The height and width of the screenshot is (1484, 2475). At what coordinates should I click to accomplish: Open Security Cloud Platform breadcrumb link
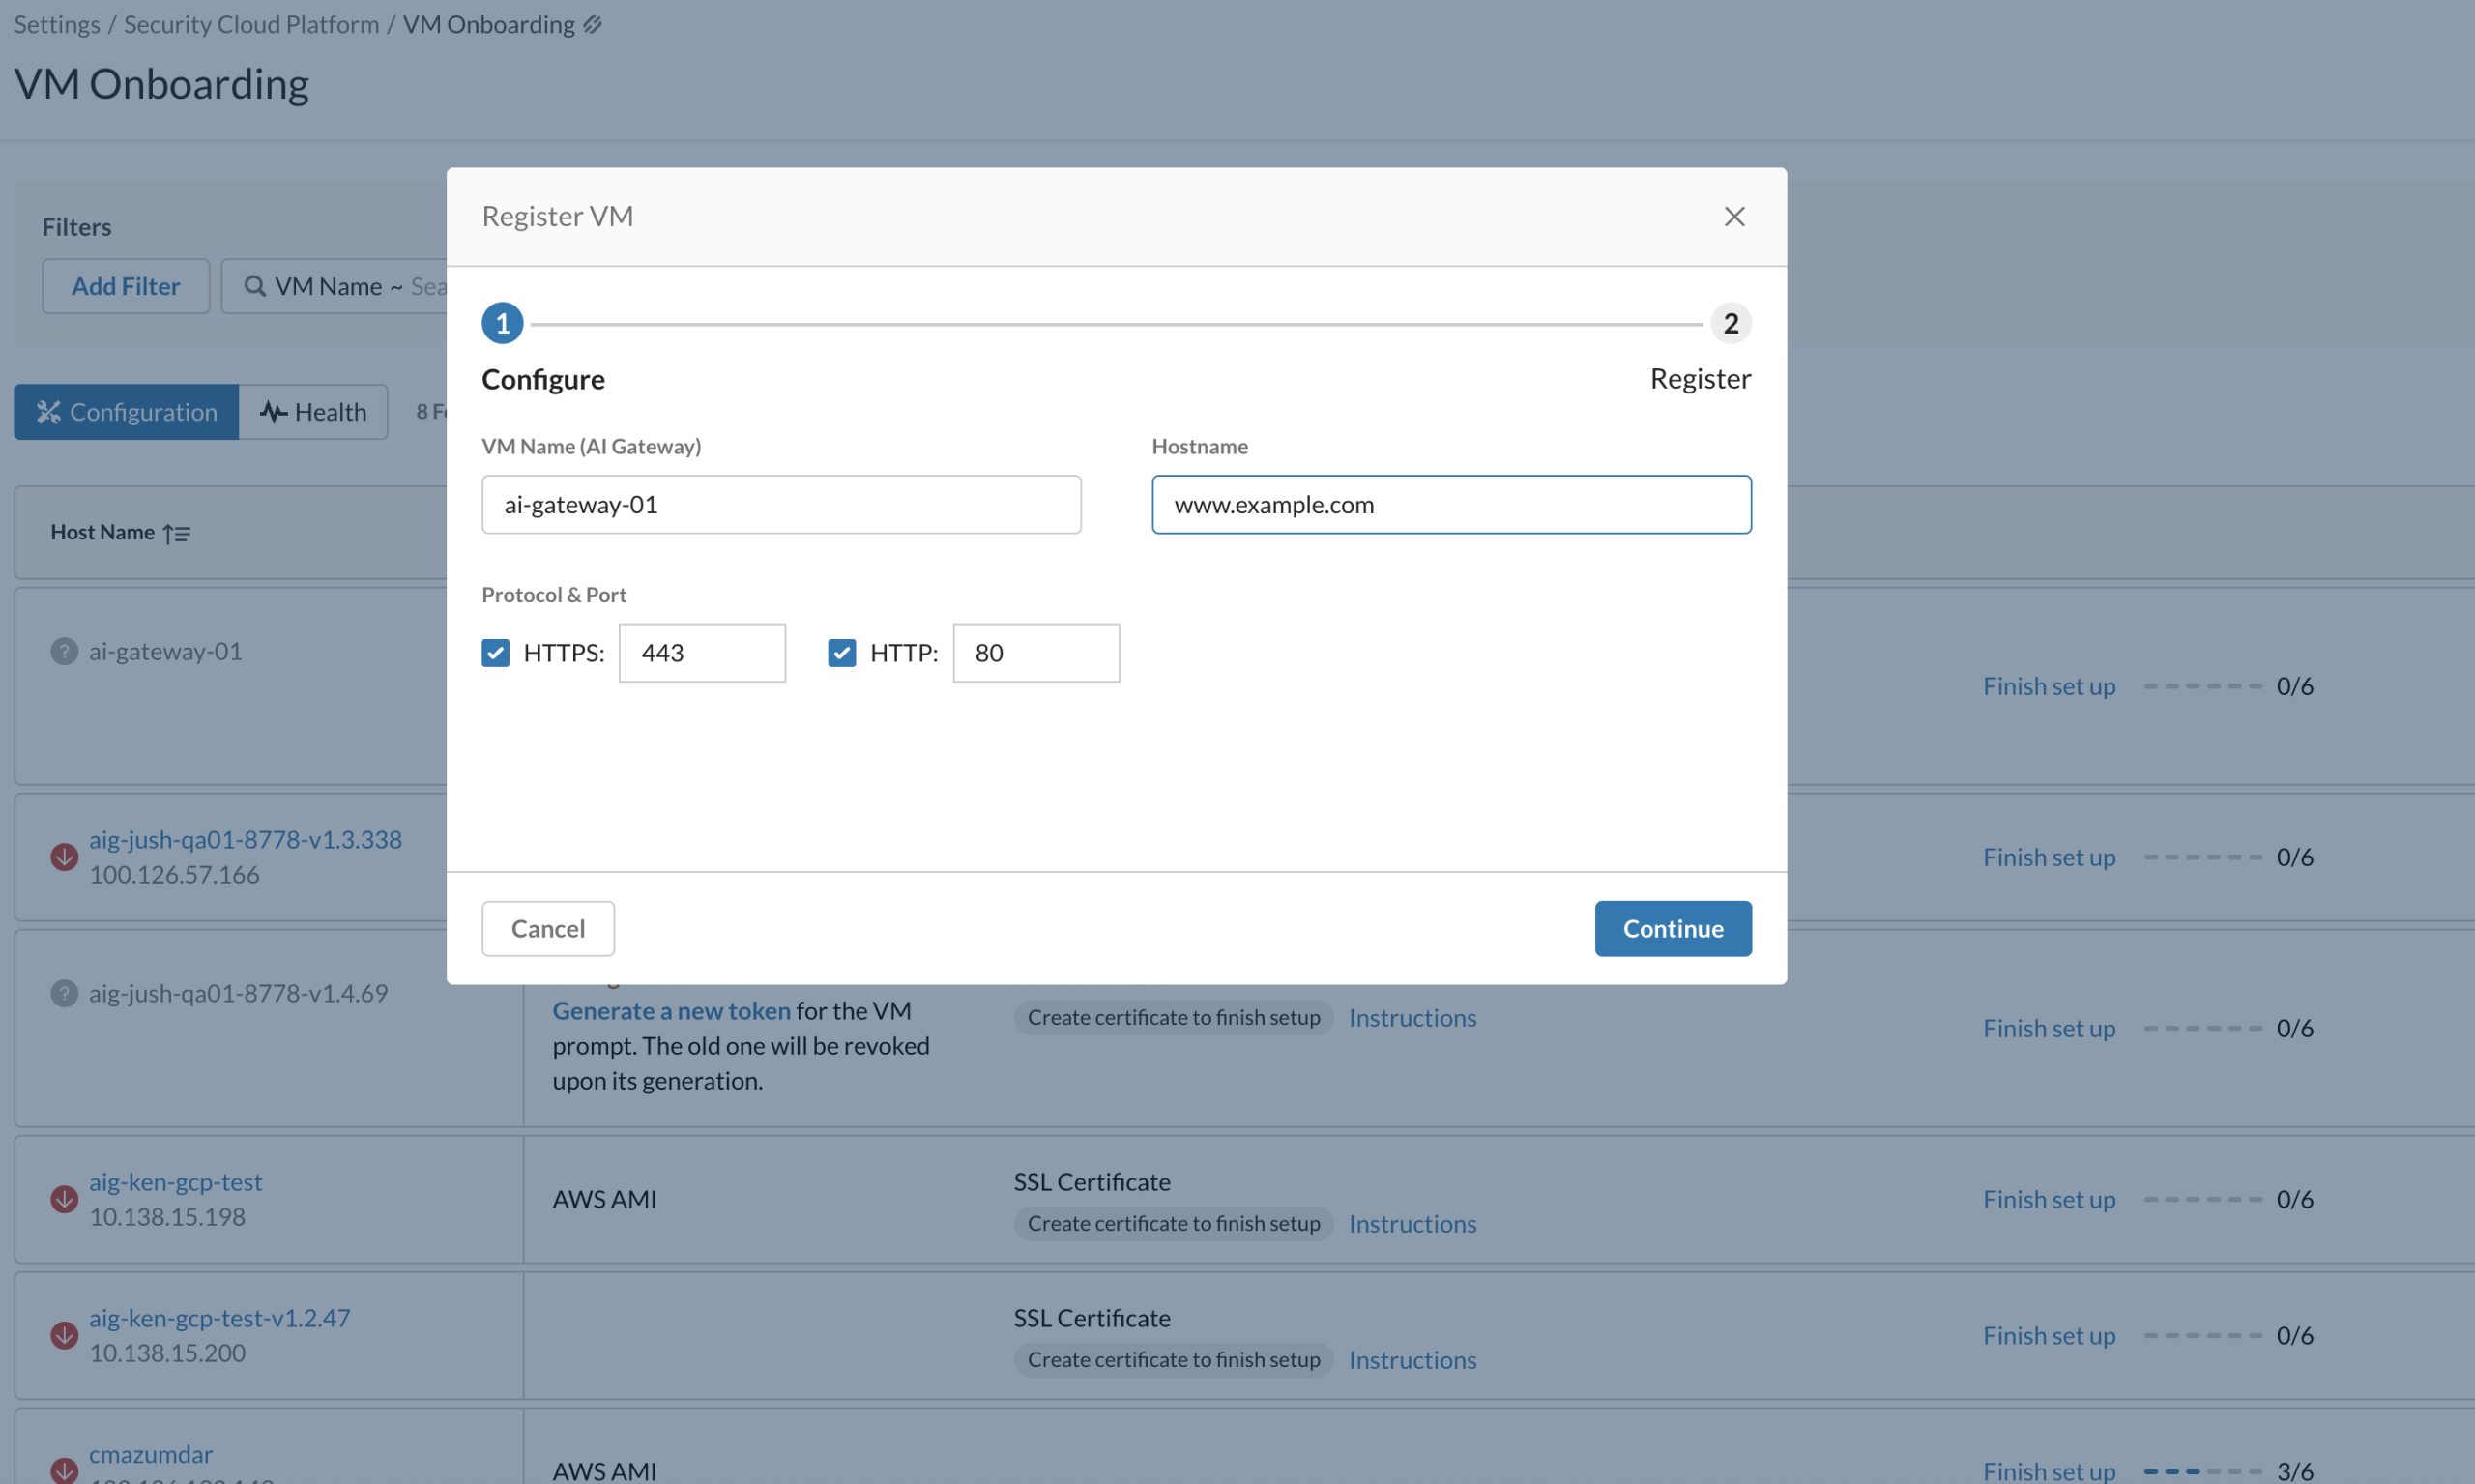click(x=251, y=24)
